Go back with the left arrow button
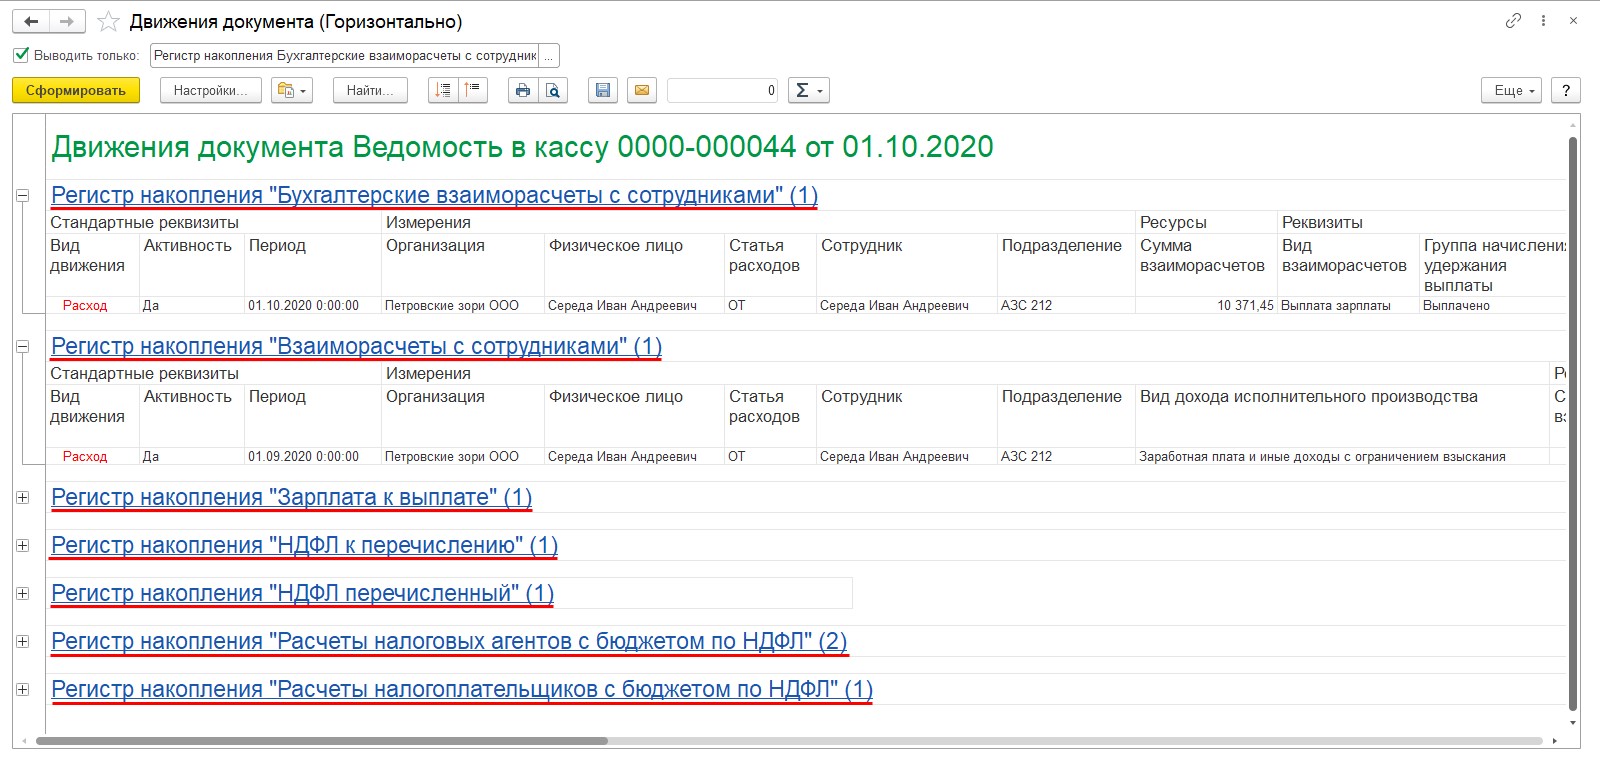 pyautogui.click(x=31, y=21)
